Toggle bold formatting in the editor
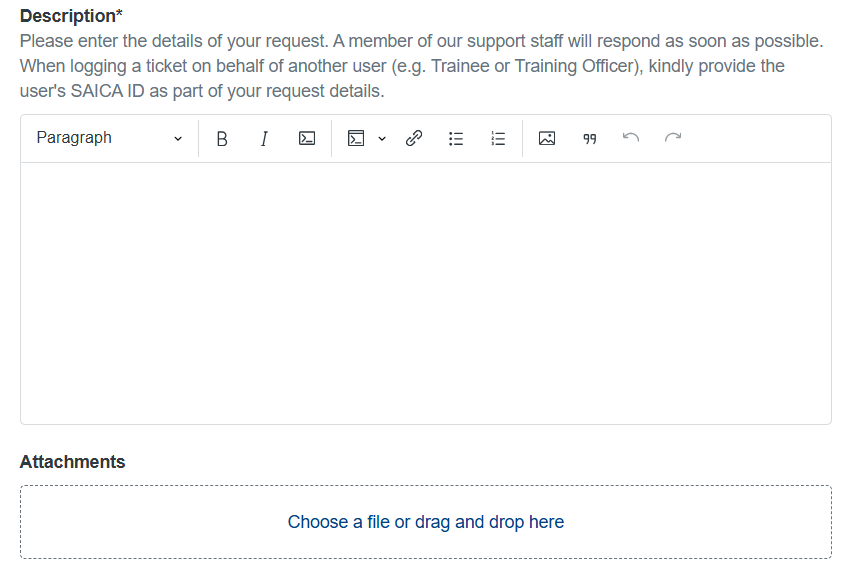Screen dimensions: 863x571 pyautogui.click(x=222, y=139)
